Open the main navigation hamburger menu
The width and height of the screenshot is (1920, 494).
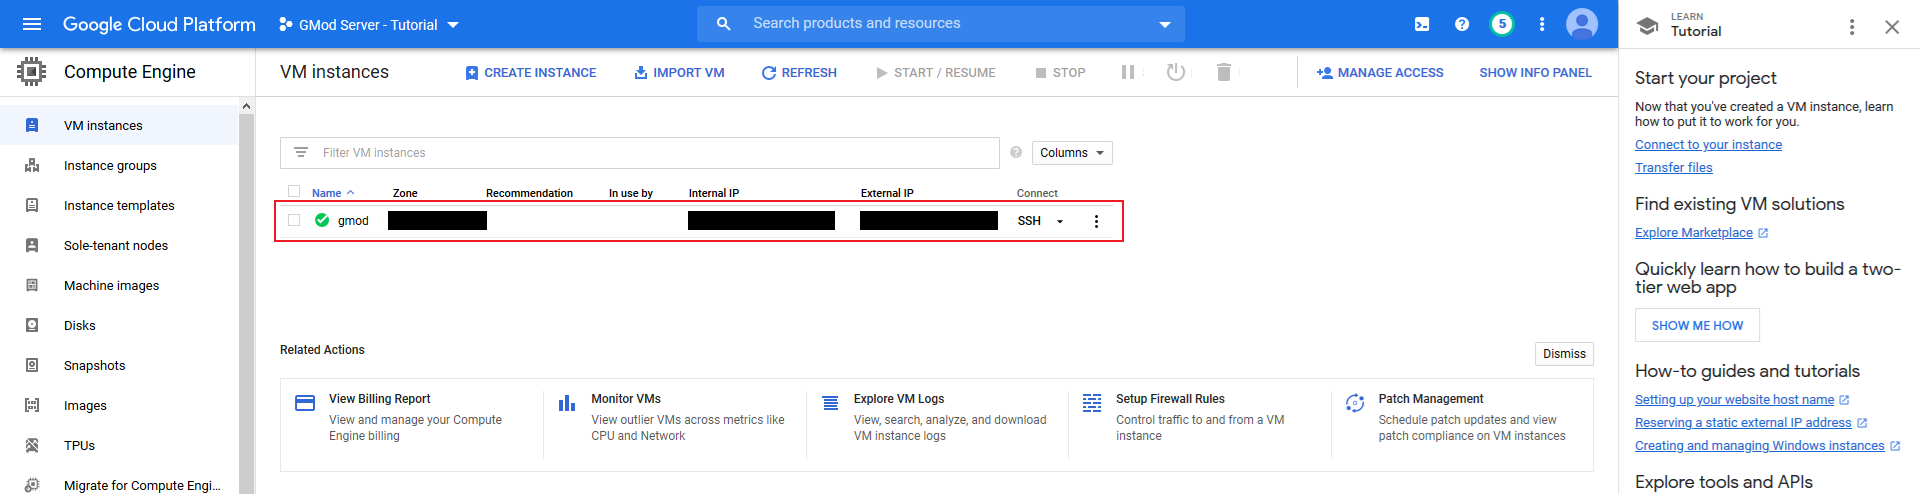(32, 24)
